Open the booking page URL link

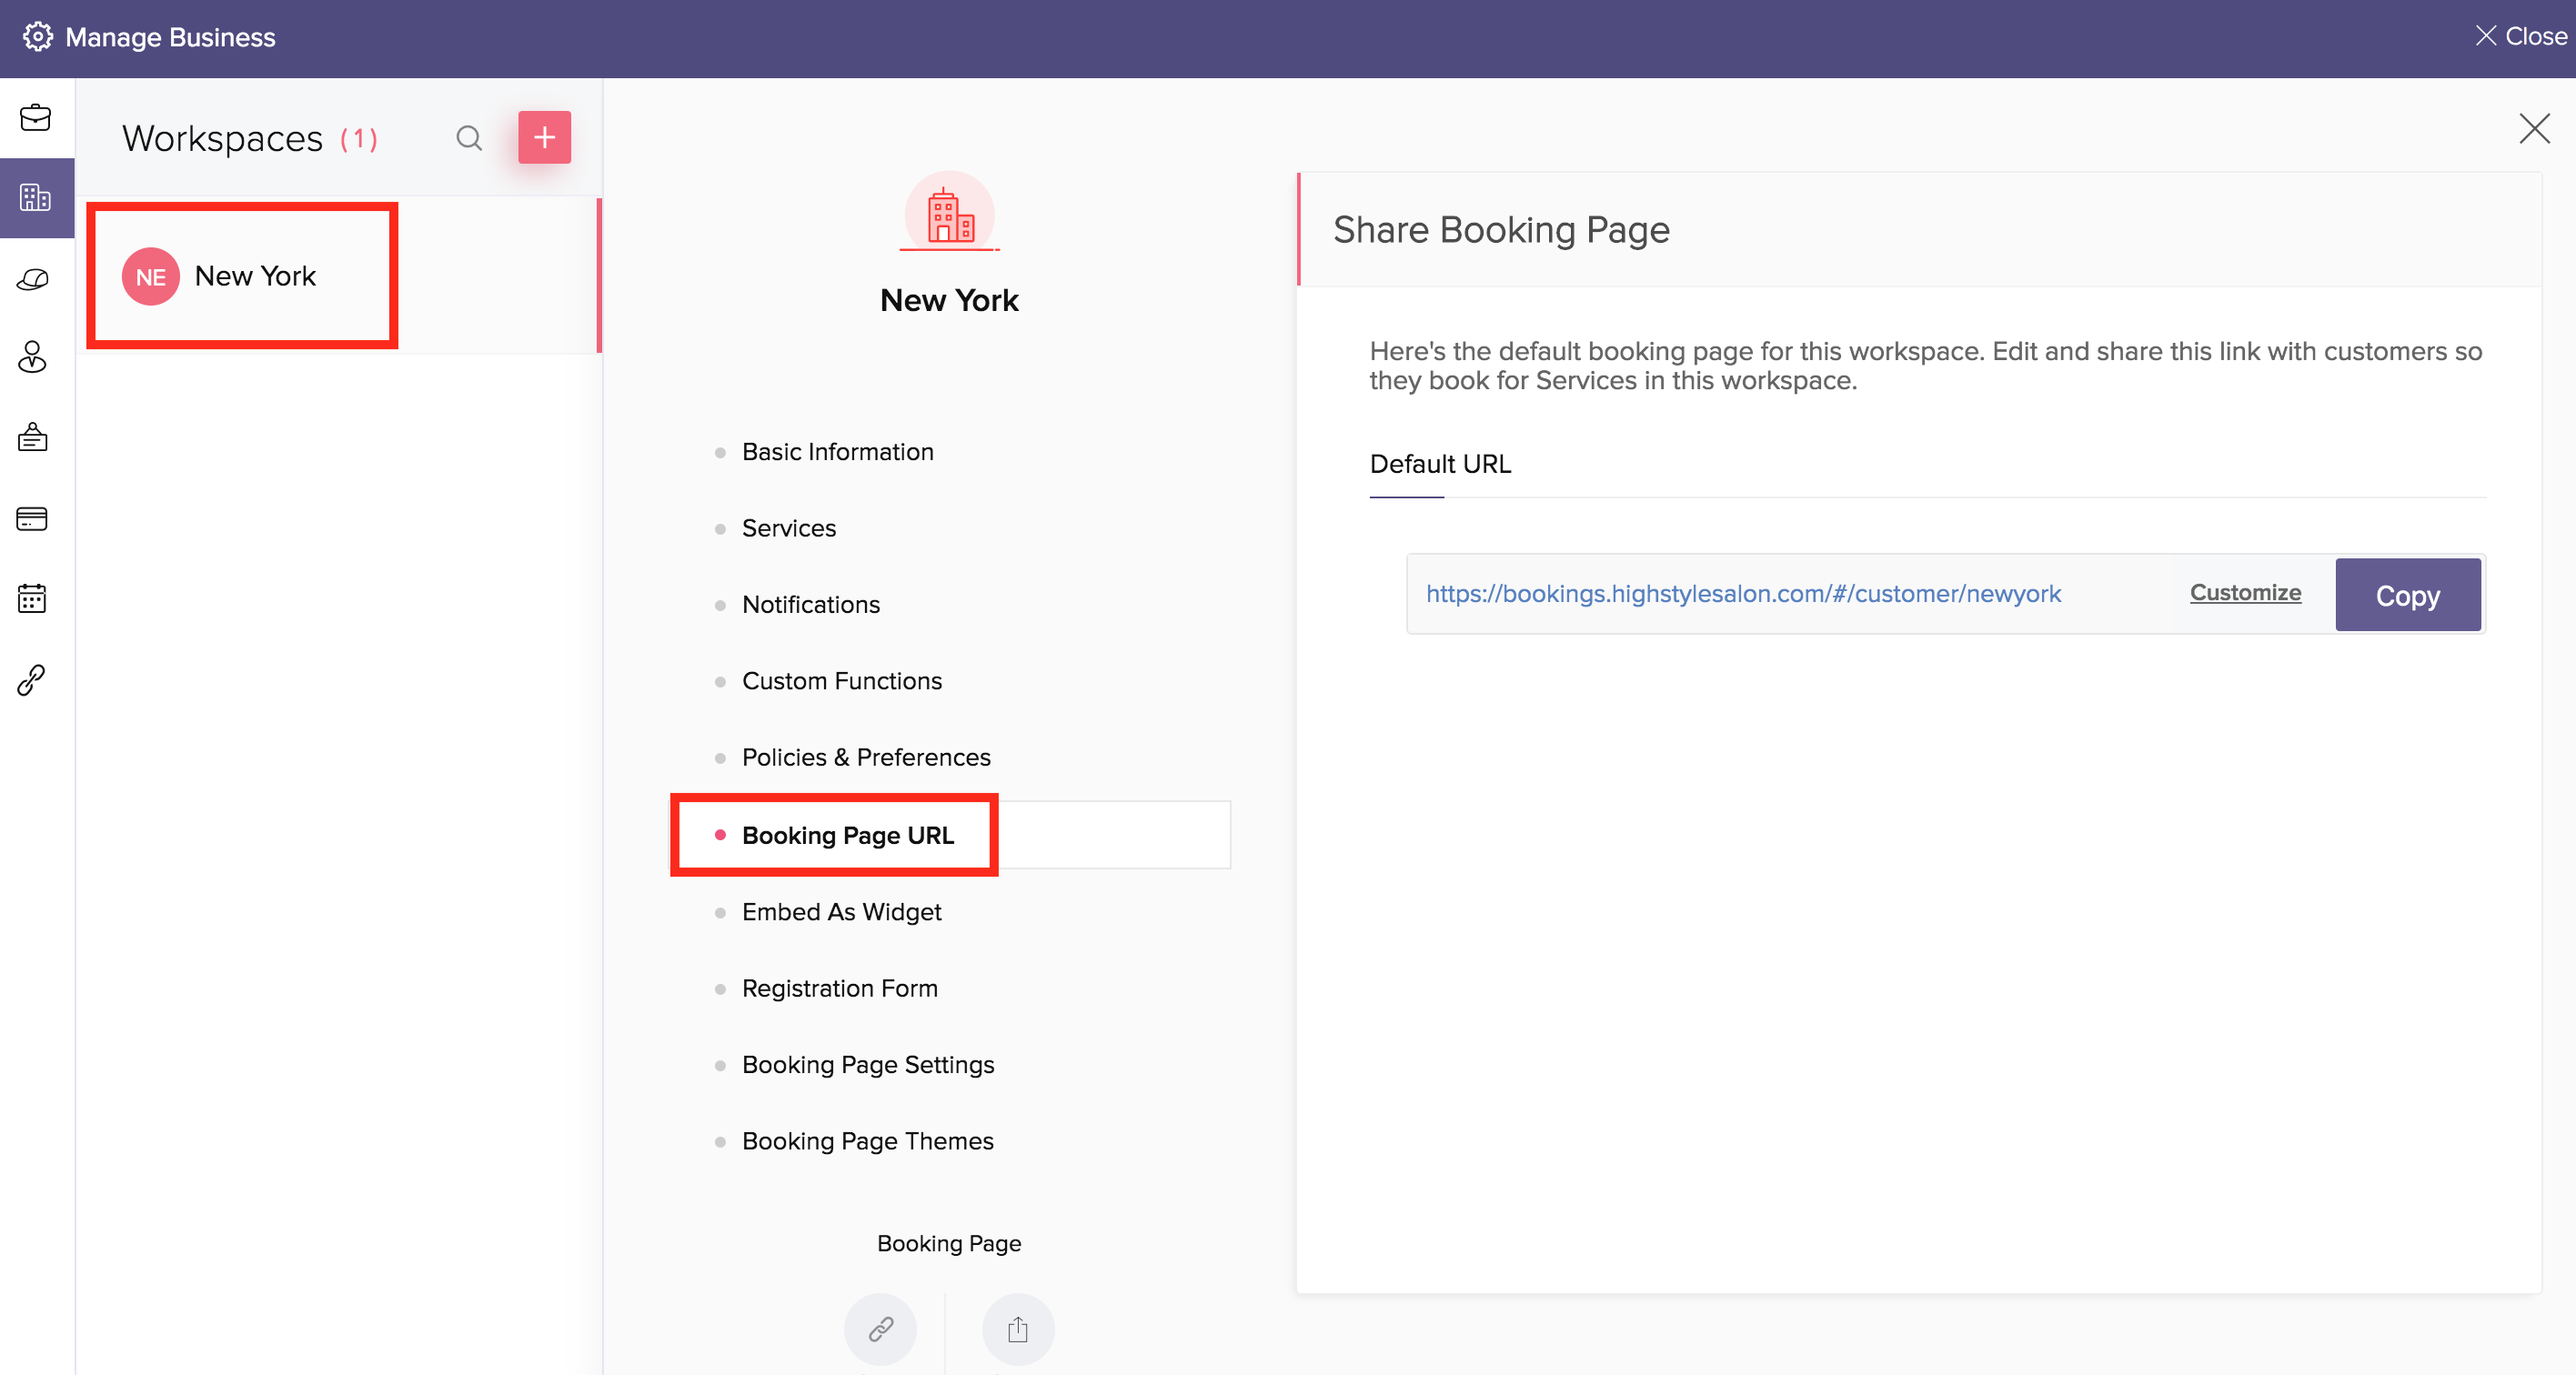click(1742, 594)
